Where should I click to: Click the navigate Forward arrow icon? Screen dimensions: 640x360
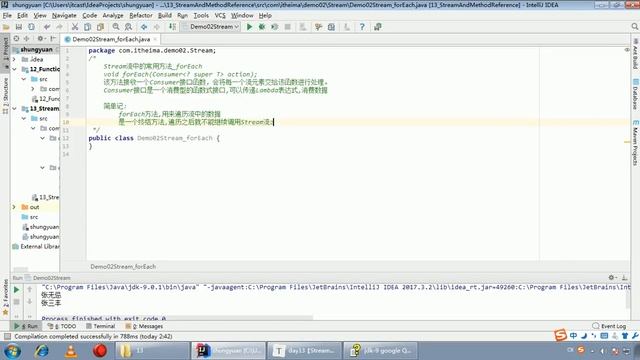156,27
